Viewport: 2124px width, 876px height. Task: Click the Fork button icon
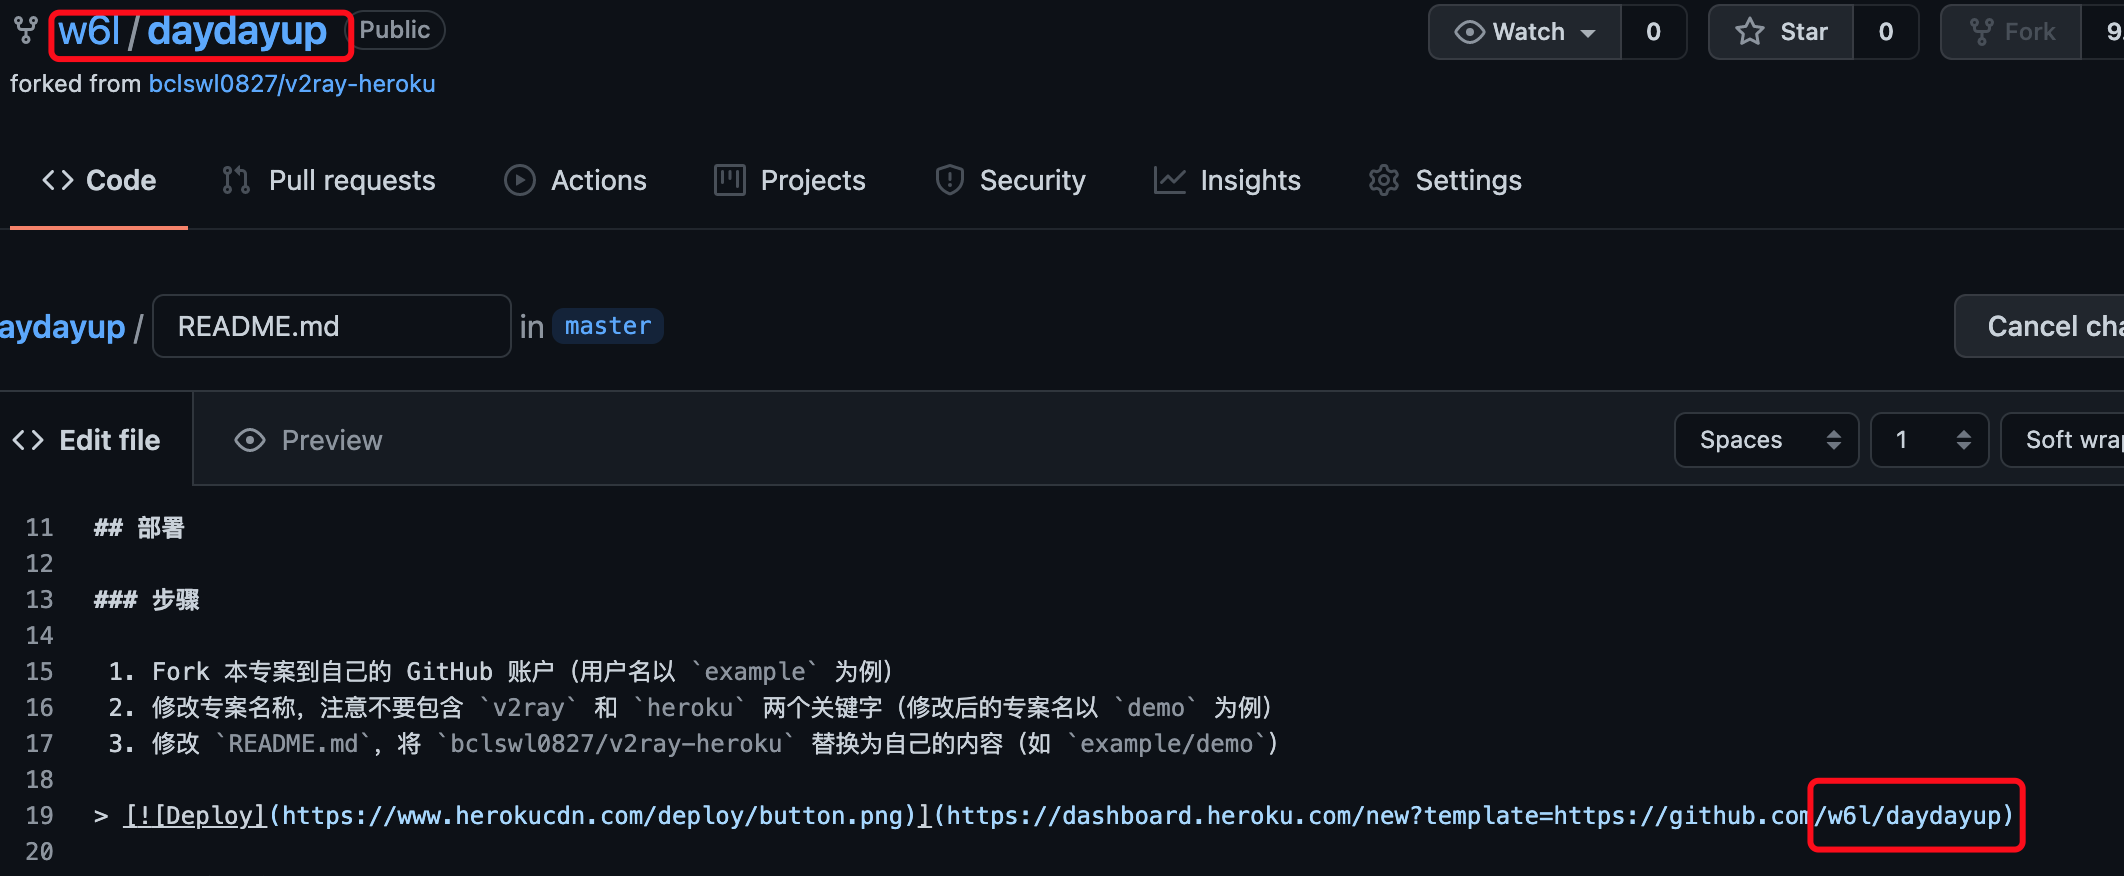click(x=1981, y=32)
